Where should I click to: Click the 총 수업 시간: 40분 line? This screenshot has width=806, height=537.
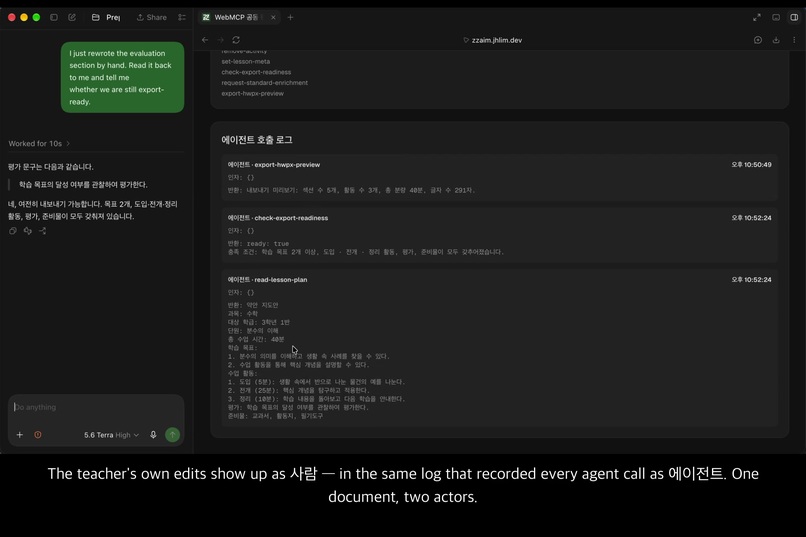pos(256,339)
